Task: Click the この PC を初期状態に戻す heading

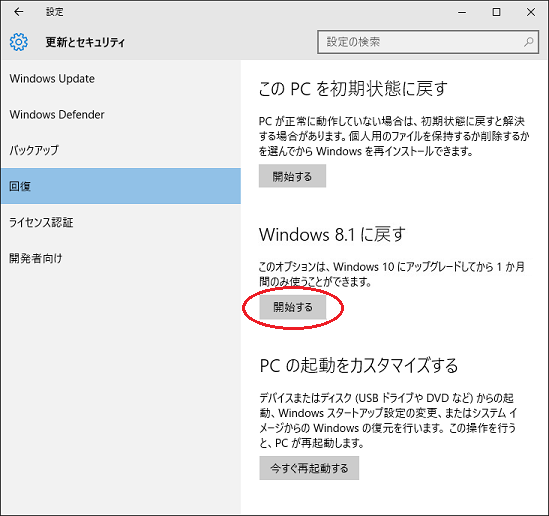Action: coord(353,88)
